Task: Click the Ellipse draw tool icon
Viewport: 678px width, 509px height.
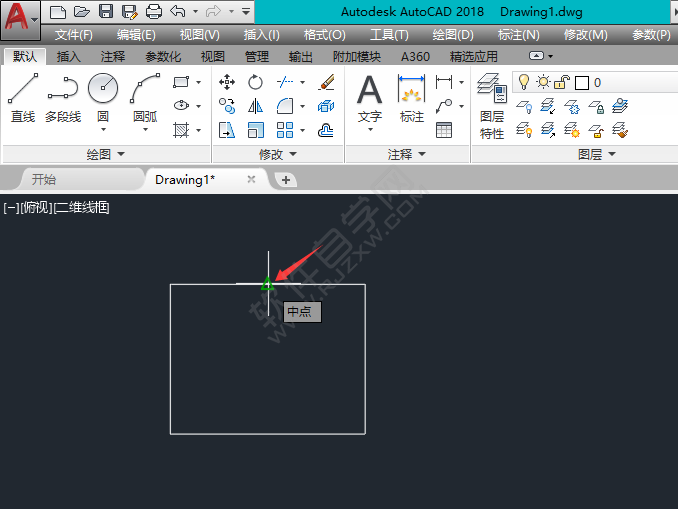Action: [x=181, y=106]
